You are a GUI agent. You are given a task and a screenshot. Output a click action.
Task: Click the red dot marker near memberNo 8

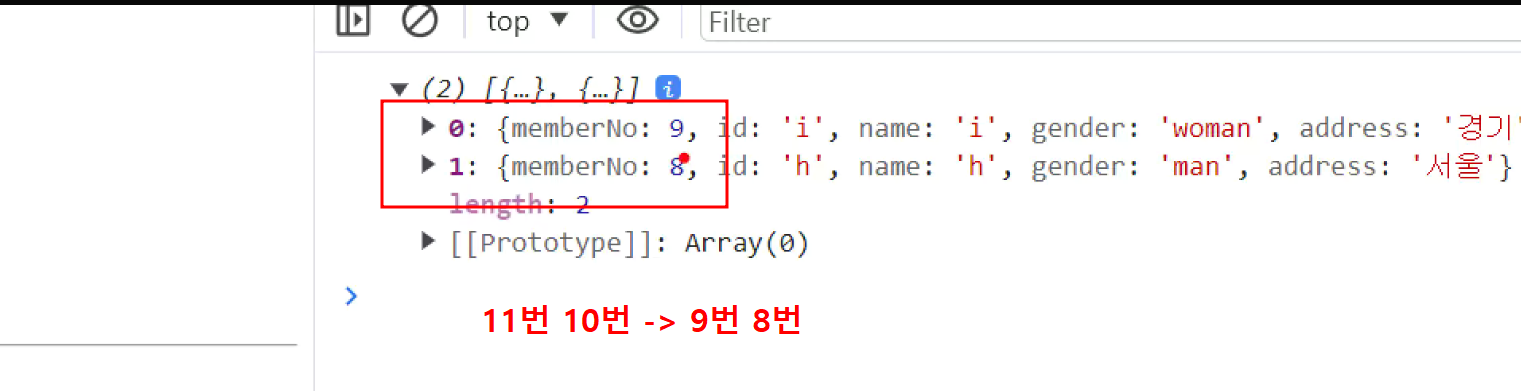(685, 158)
